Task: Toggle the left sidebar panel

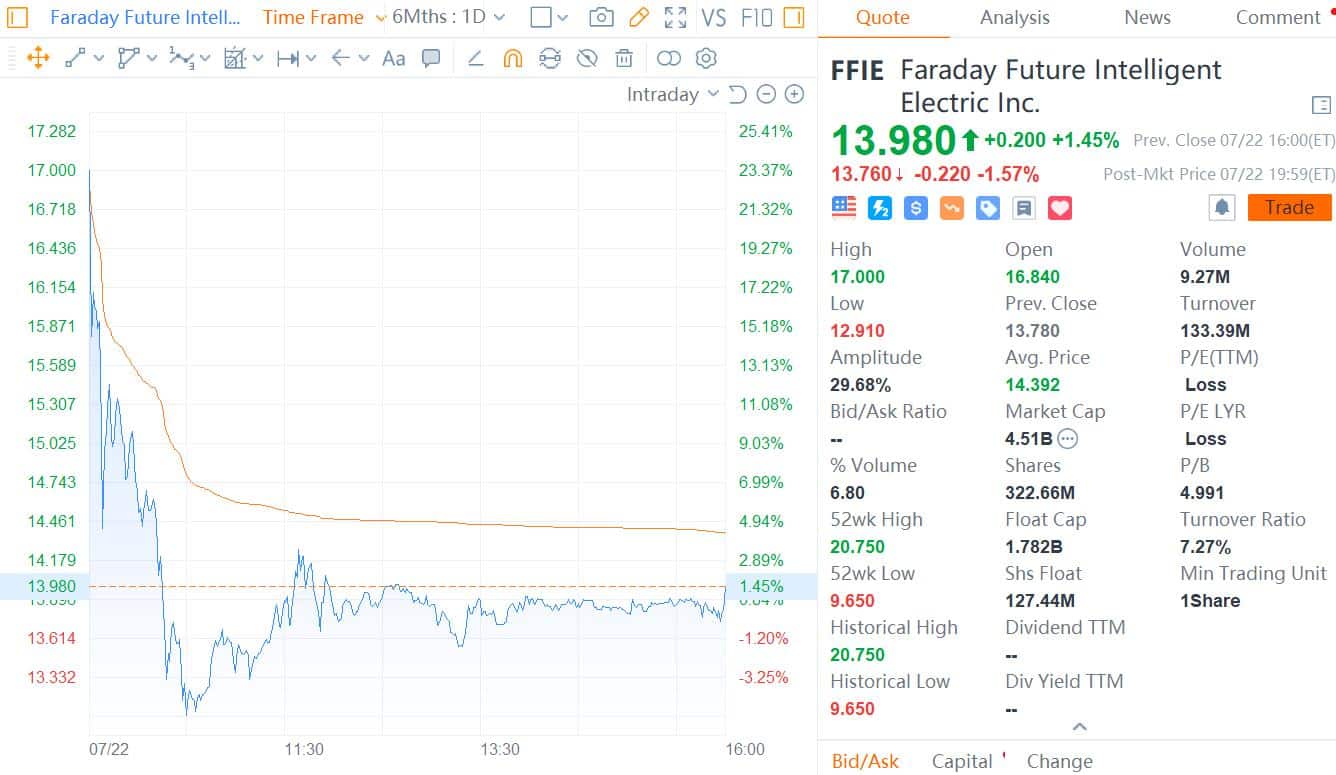Action: [17, 17]
